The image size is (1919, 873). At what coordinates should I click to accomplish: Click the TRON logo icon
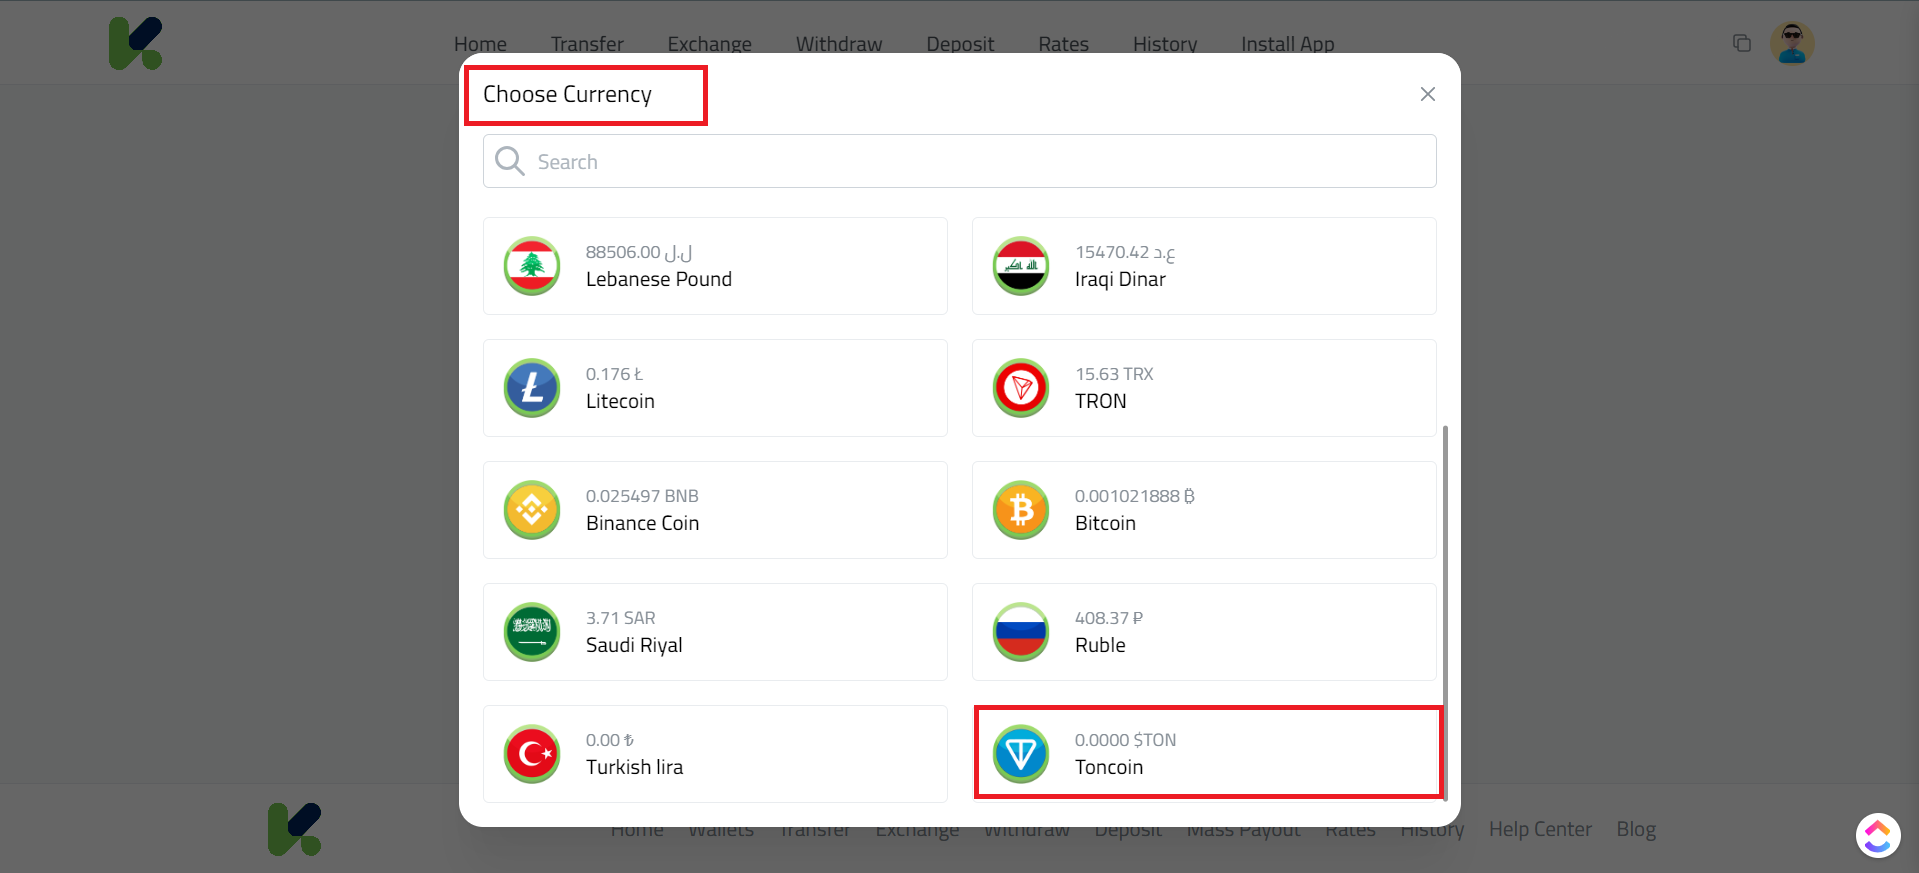point(1021,388)
